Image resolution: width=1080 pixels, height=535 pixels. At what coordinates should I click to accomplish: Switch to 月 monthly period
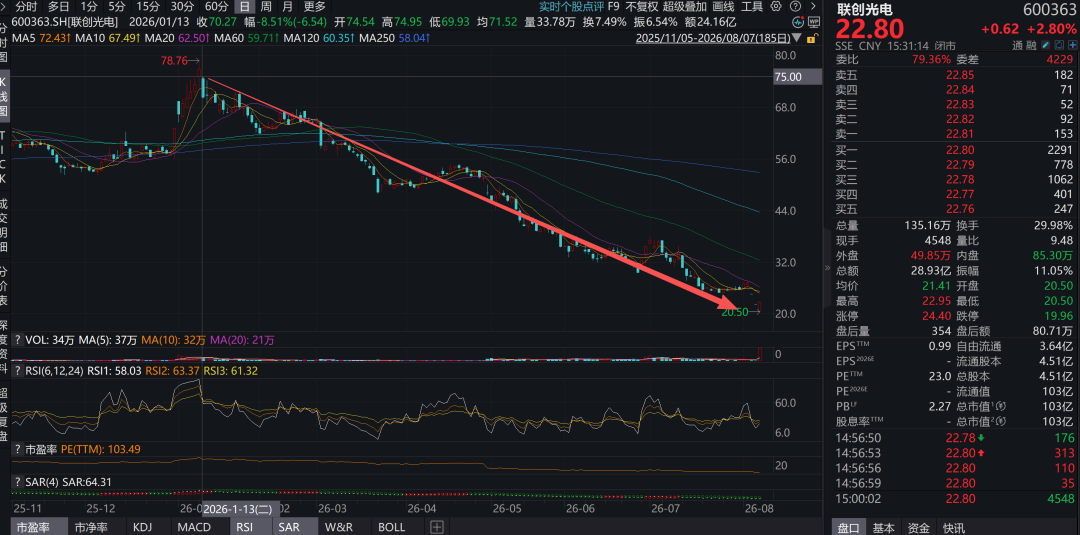click(x=287, y=6)
